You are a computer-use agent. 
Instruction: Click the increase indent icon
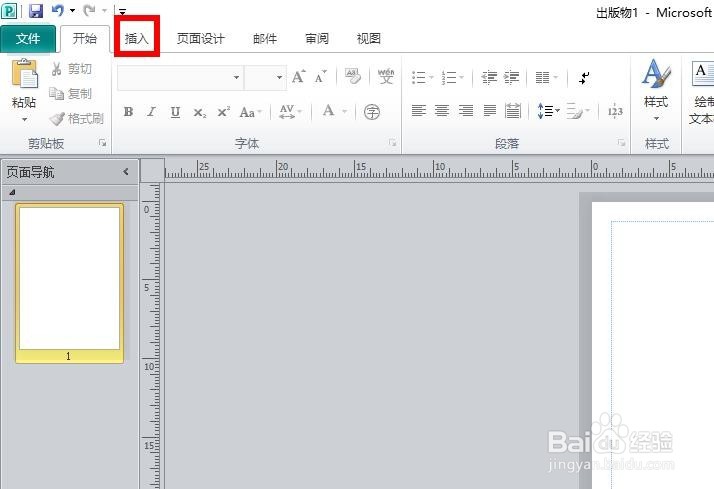tap(511, 77)
